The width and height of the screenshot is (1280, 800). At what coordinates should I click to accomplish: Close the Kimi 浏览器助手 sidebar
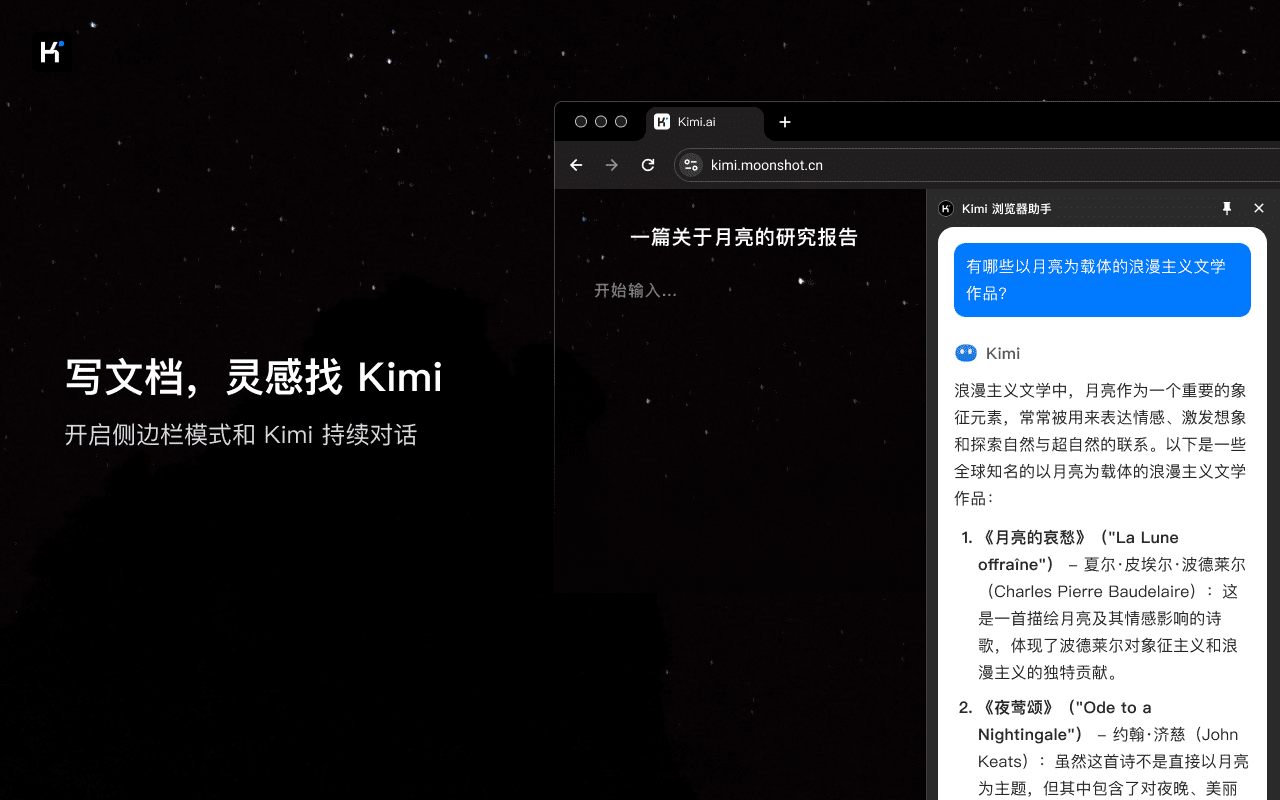click(1258, 208)
